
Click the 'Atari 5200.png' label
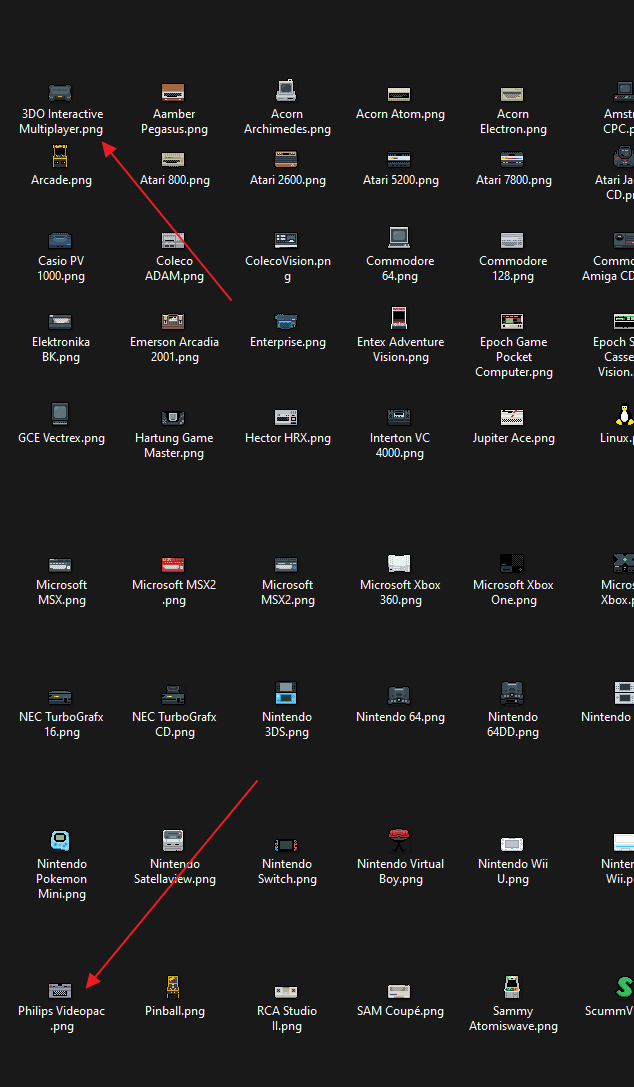[x=400, y=180]
